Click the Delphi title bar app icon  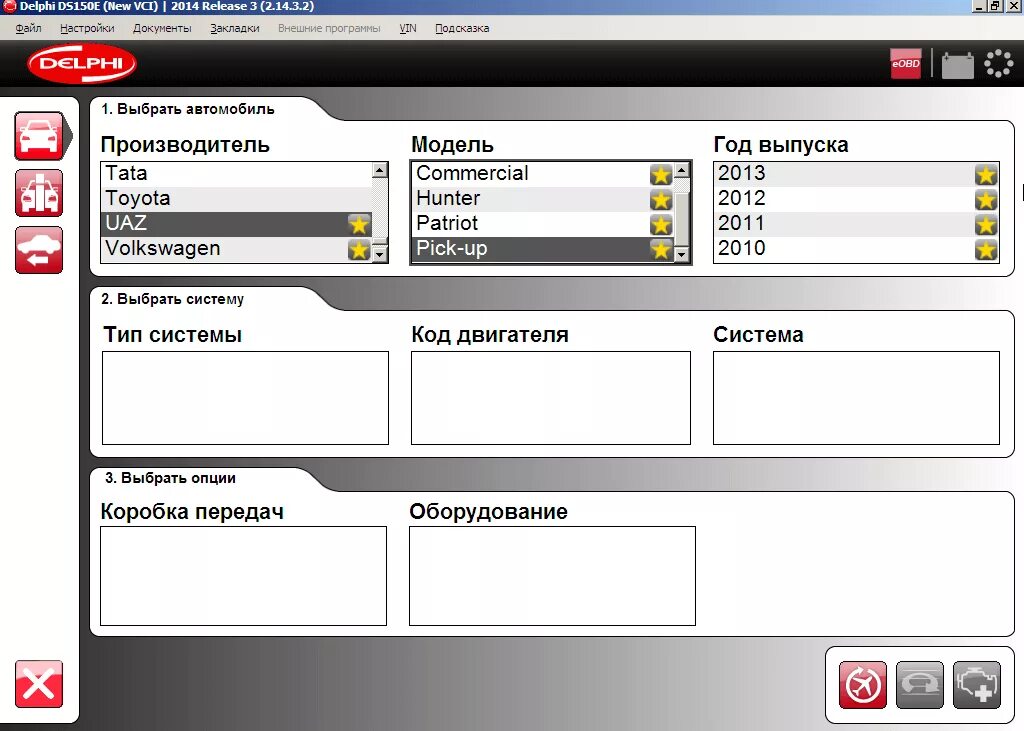click(x=9, y=6)
